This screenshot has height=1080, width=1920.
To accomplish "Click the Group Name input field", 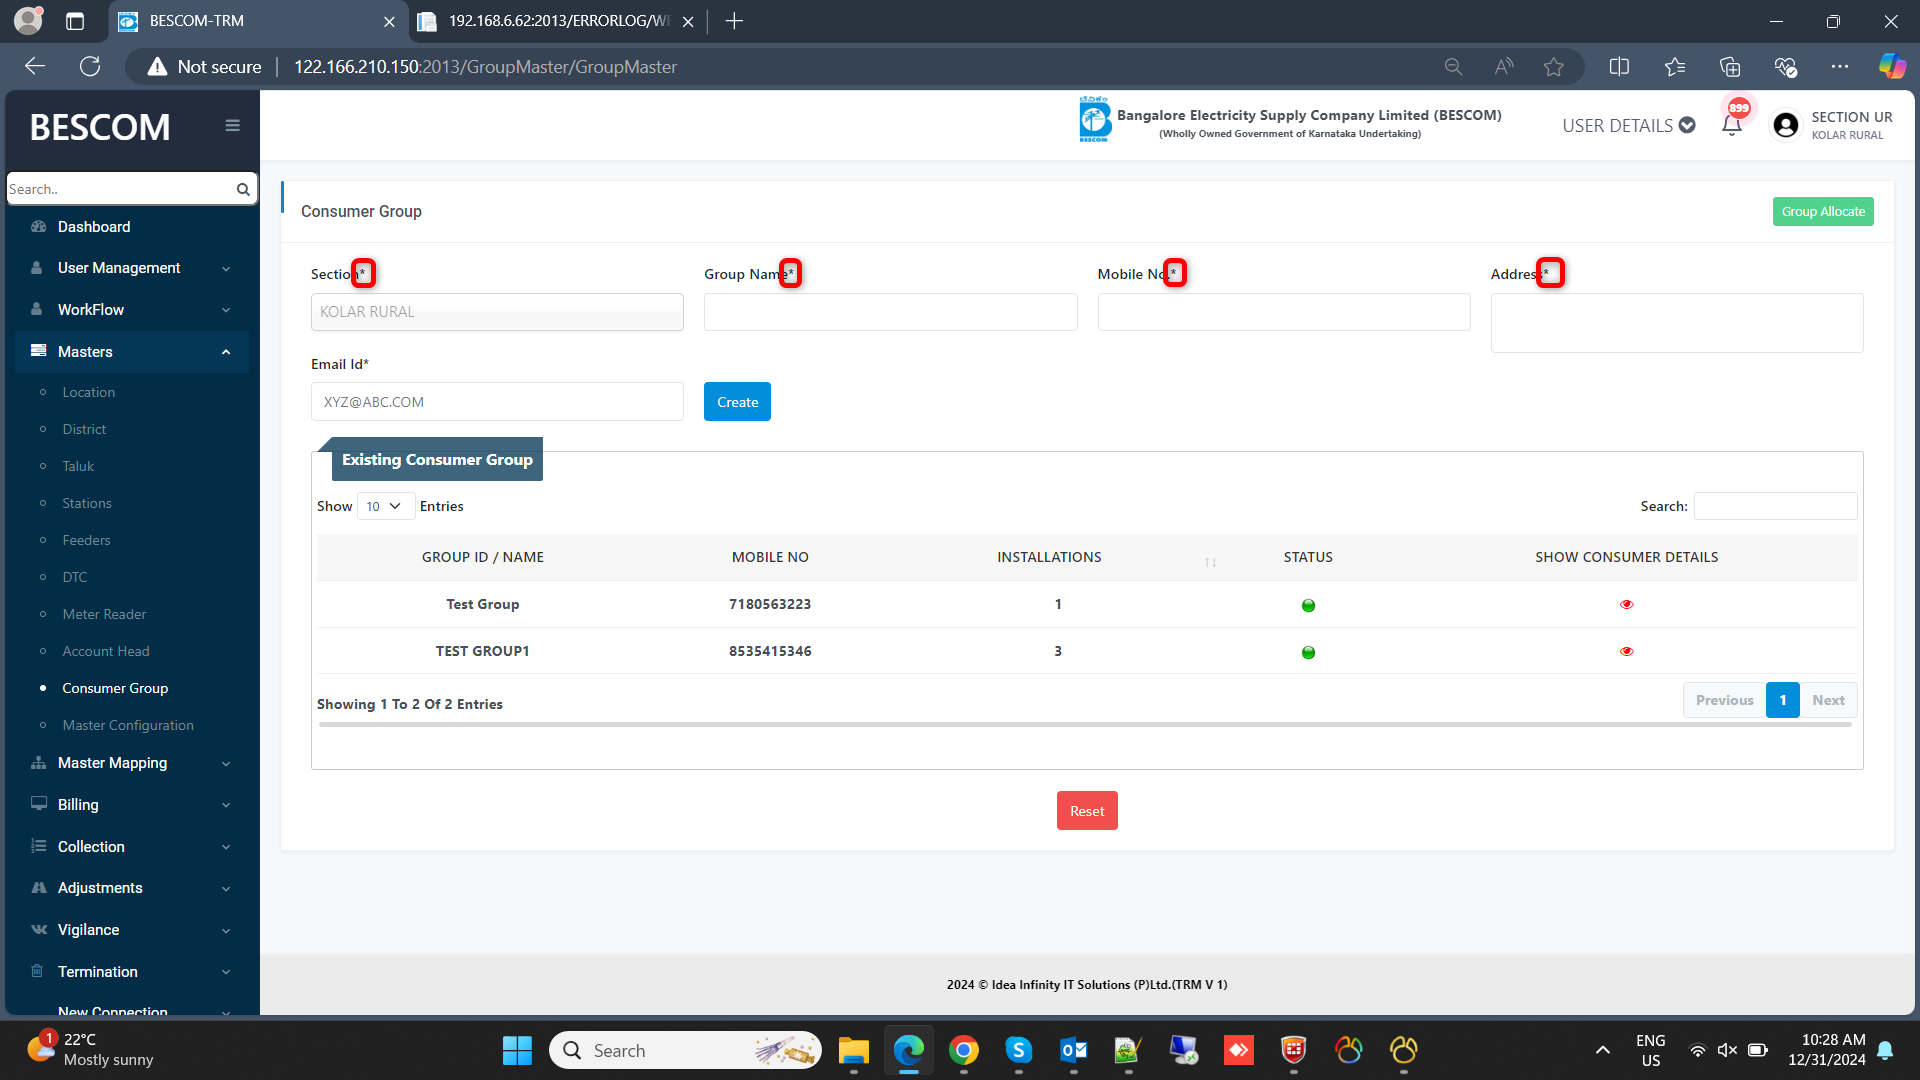I will pyautogui.click(x=890, y=312).
